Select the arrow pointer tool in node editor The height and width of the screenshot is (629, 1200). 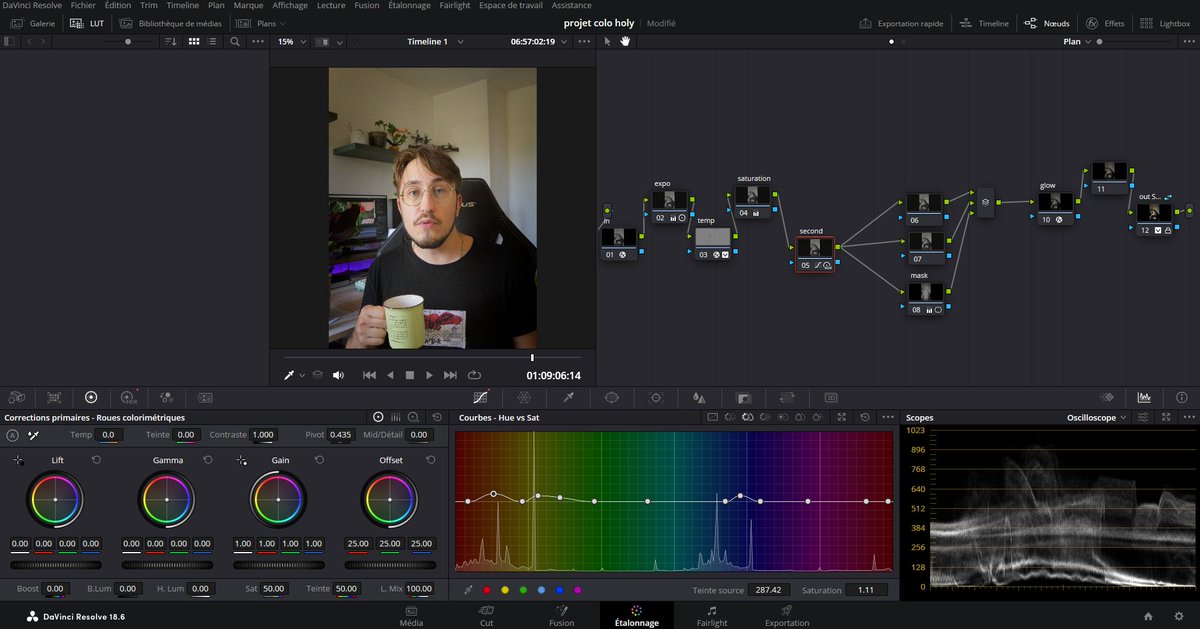(607, 42)
